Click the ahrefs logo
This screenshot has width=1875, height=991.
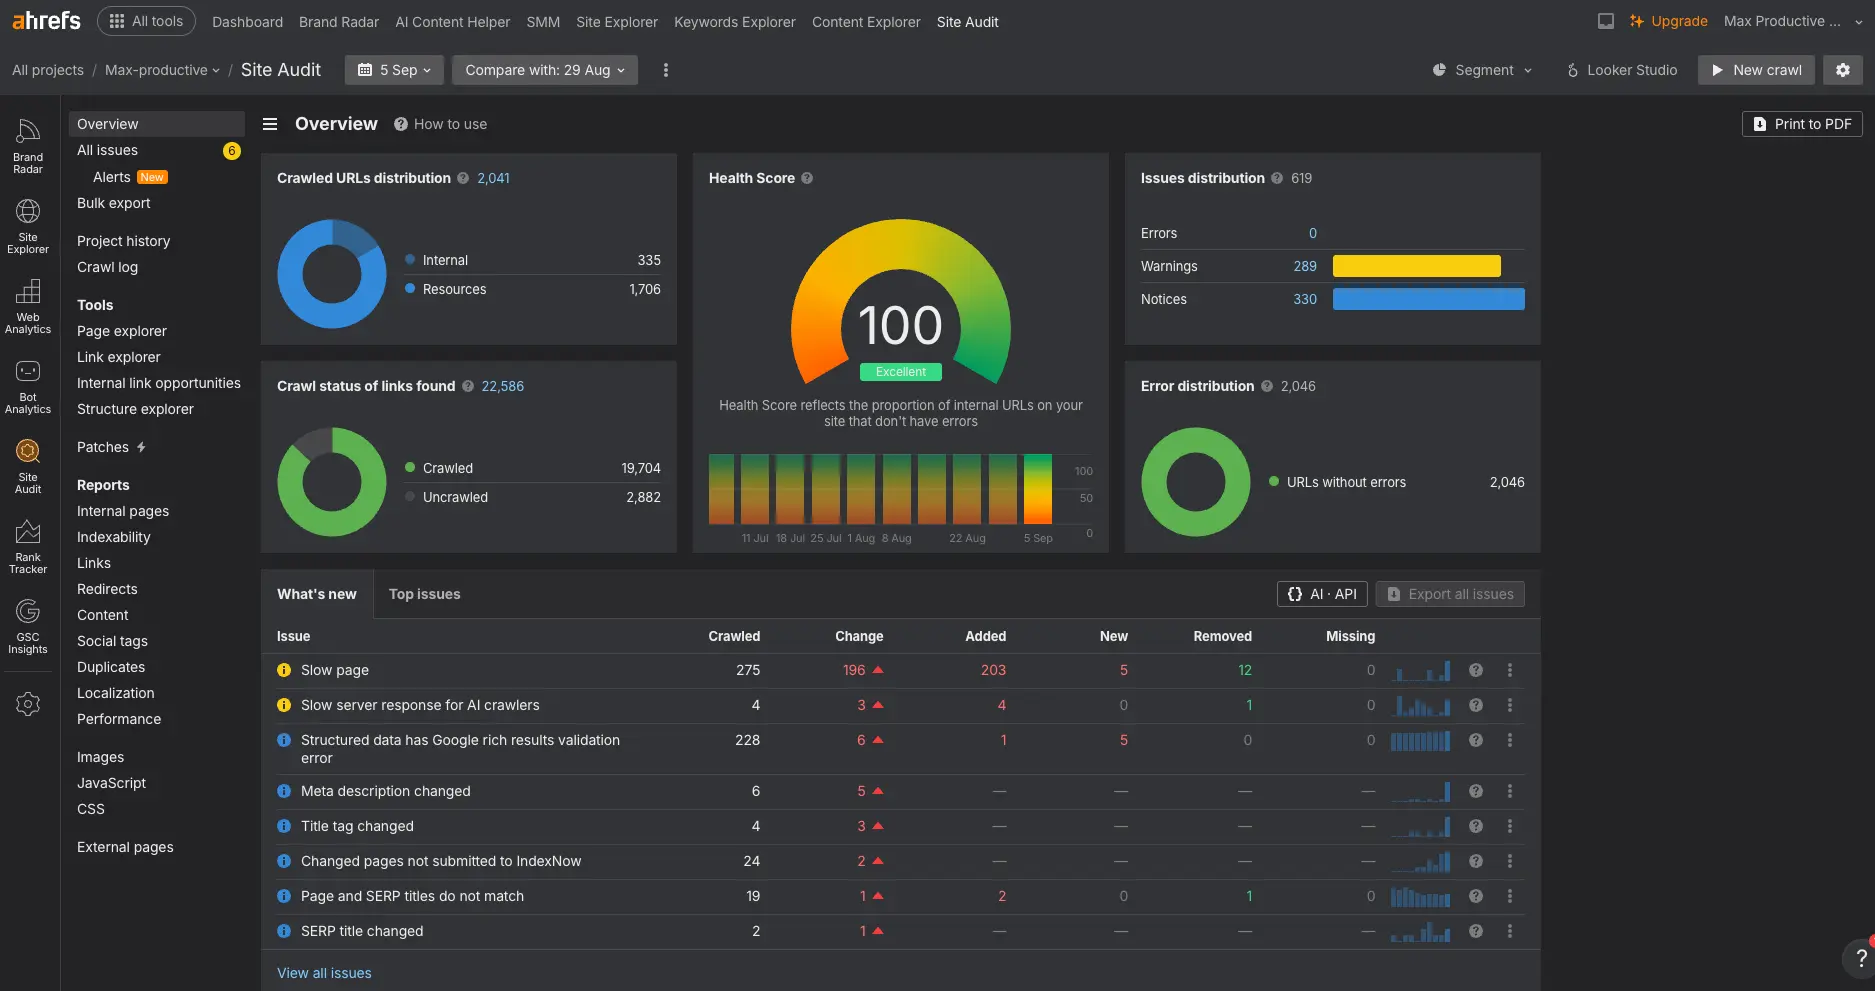click(46, 21)
